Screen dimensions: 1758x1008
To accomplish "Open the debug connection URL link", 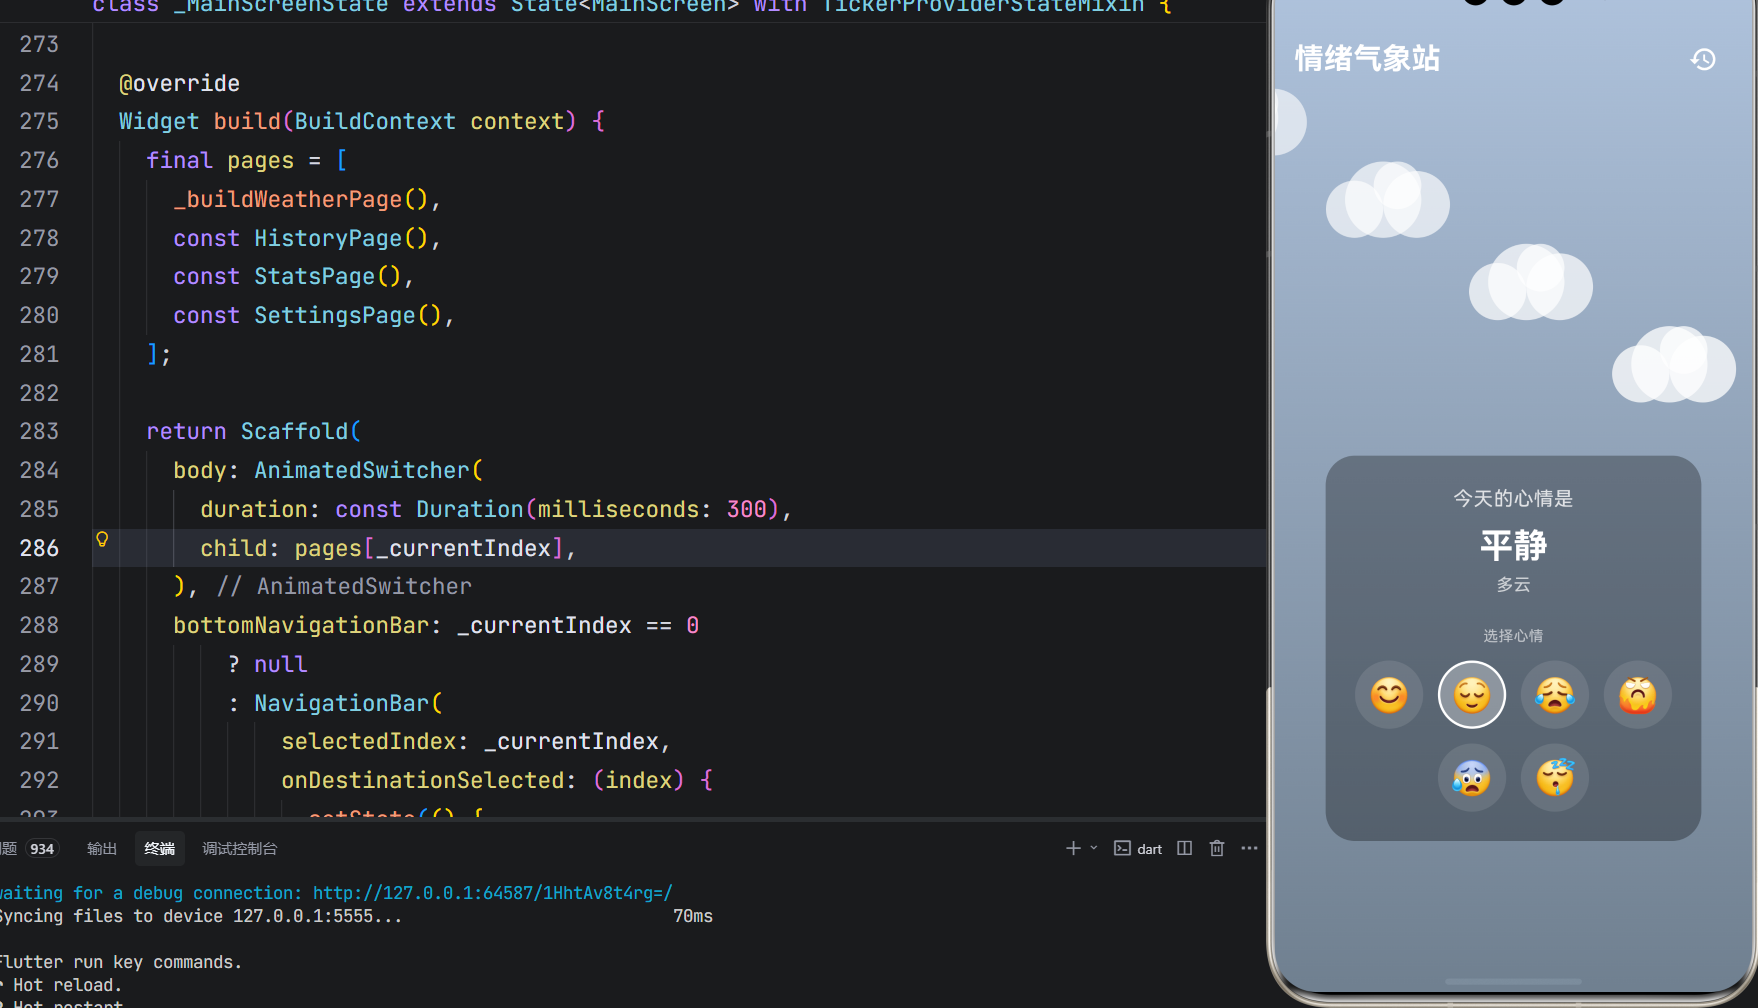I will coord(493,893).
